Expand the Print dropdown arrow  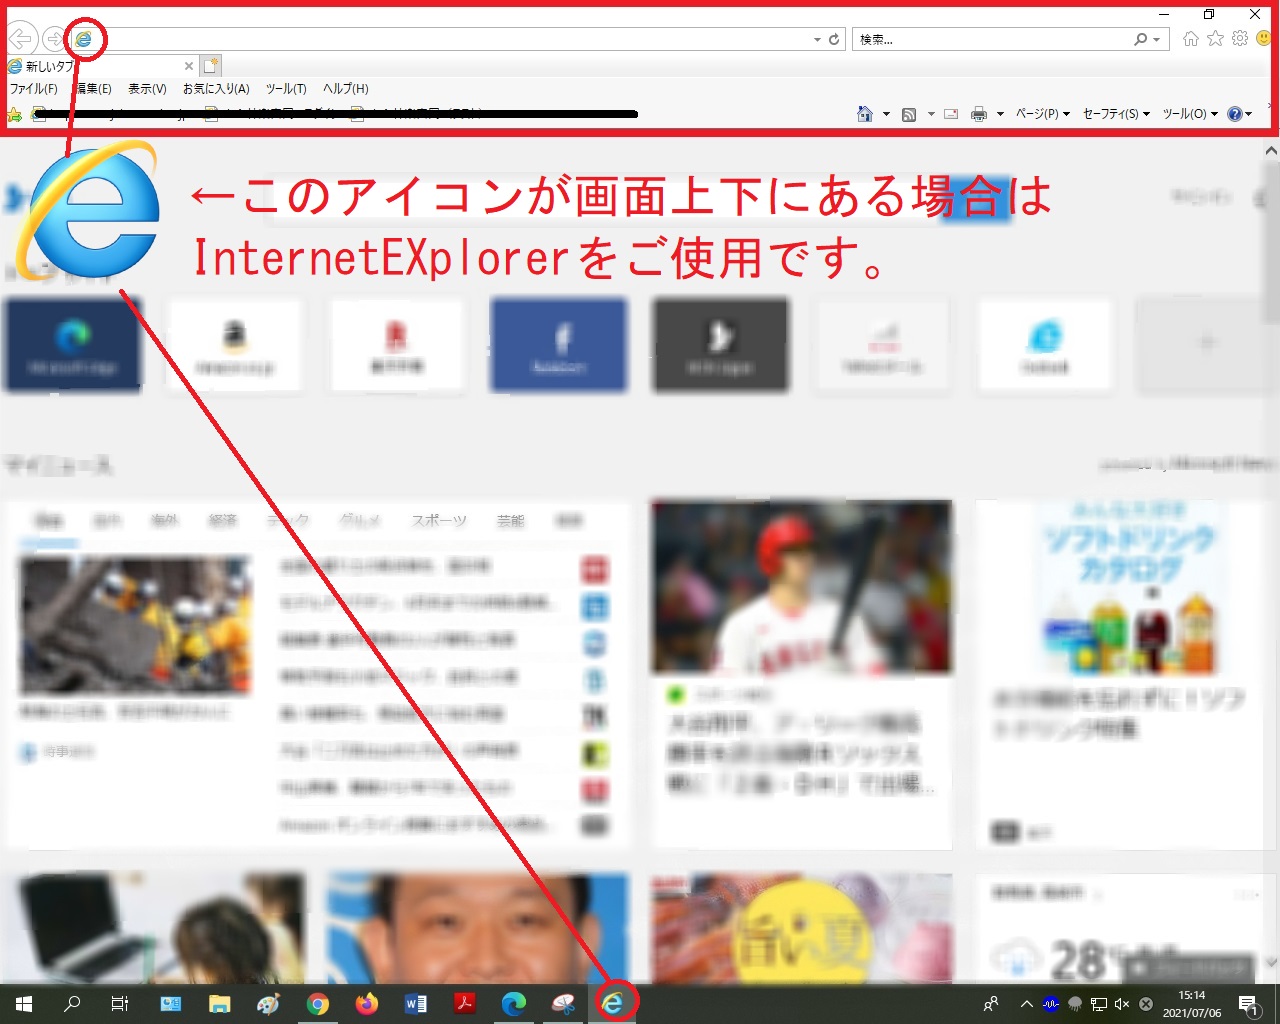pyautogui.click(x=1000, y=114)
